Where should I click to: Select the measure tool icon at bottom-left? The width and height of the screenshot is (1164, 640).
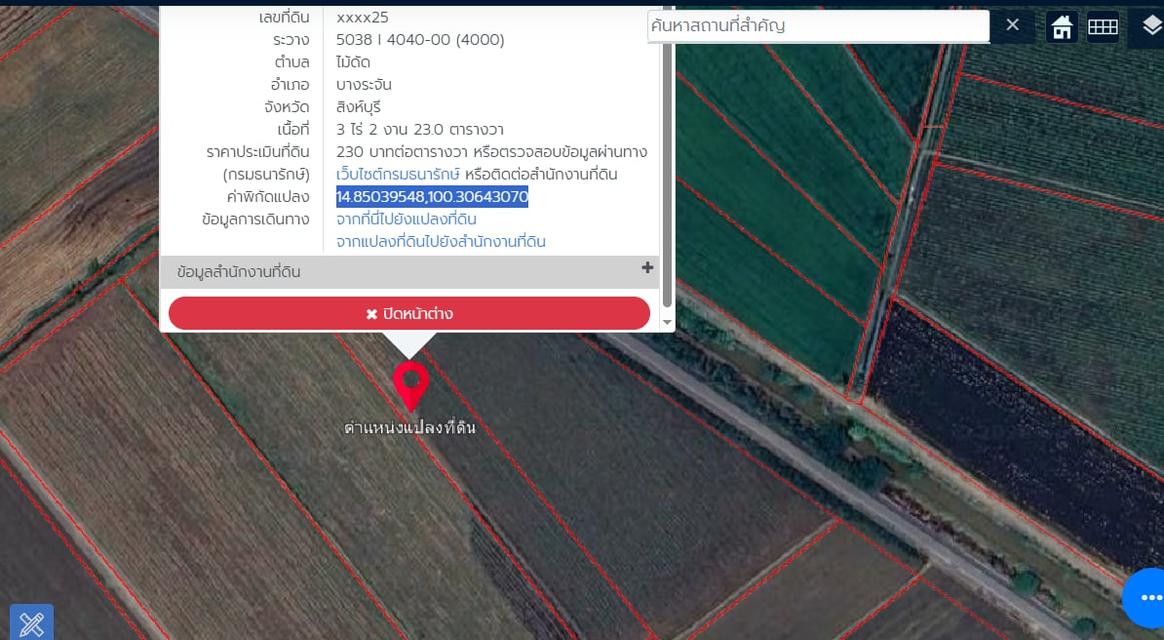coord(31,623)
